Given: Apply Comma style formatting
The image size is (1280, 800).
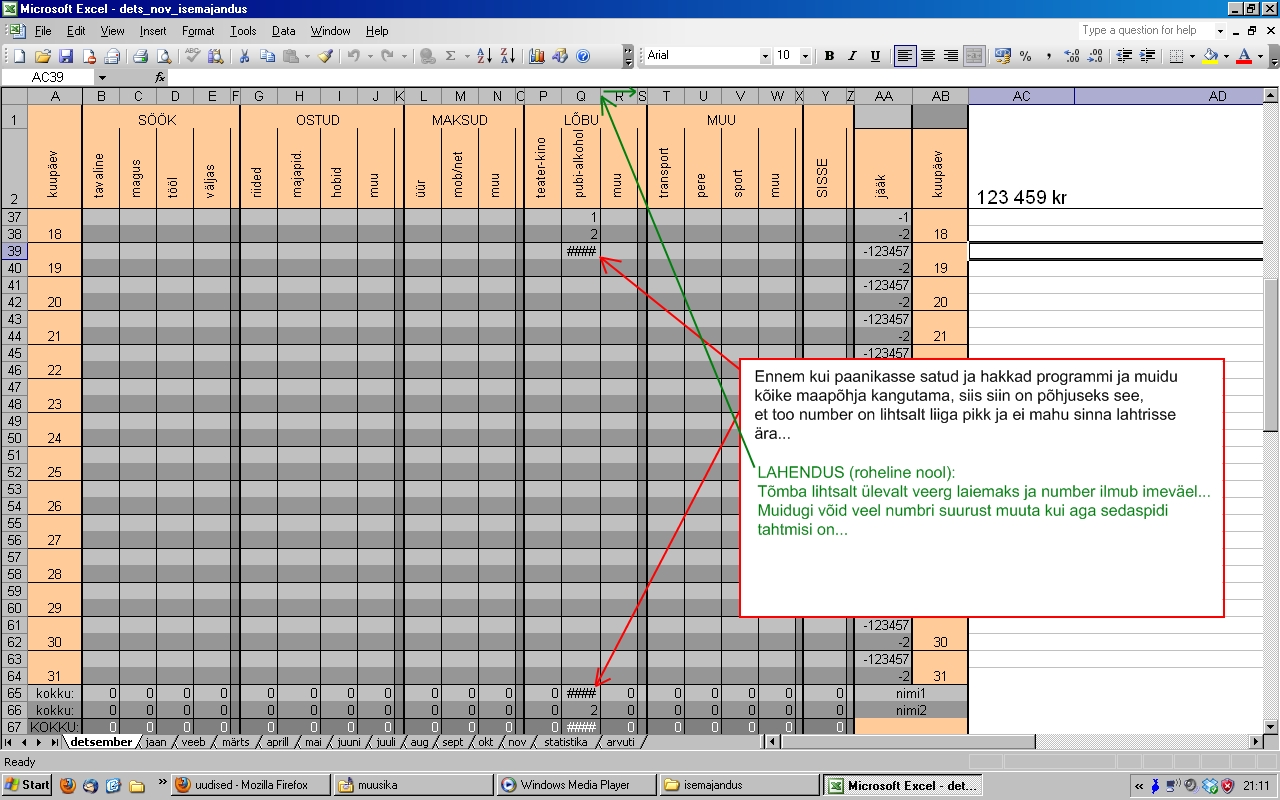Looking at the screenshot, I should [x=1049, y=56].
